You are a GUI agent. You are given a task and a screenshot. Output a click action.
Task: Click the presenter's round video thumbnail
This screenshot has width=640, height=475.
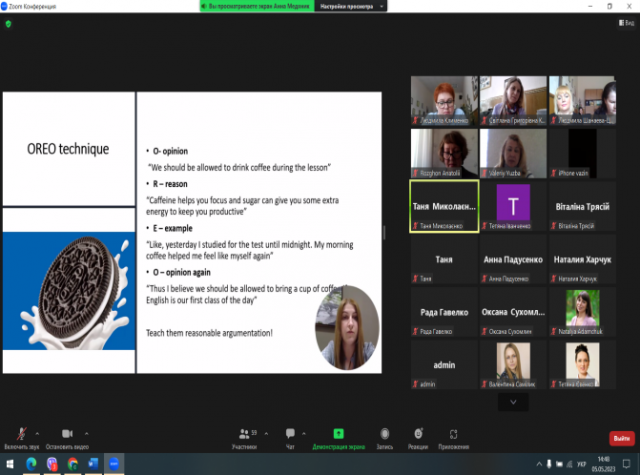347,324
